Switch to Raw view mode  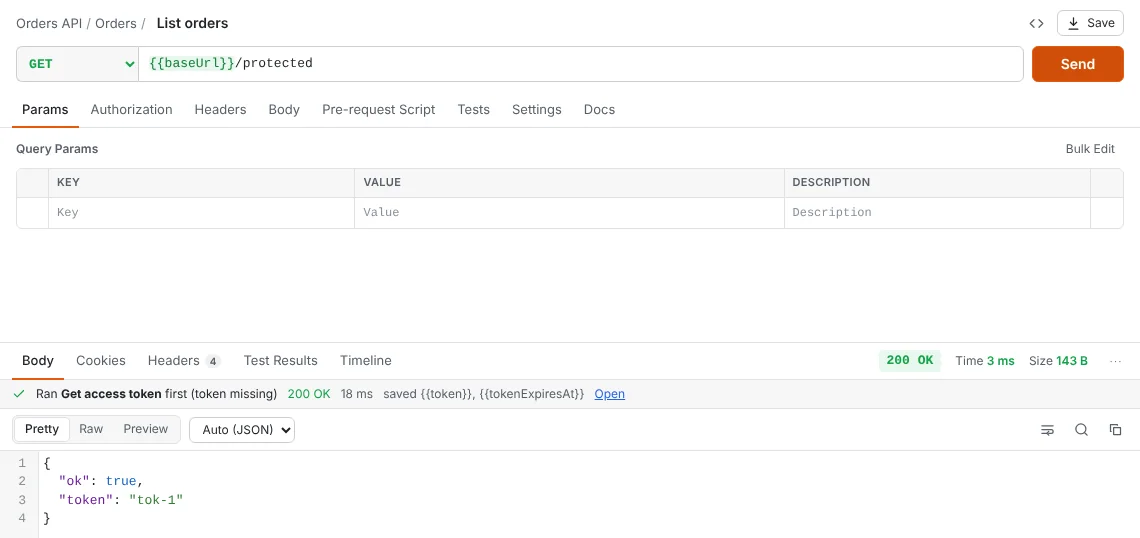tap(91, 429)
